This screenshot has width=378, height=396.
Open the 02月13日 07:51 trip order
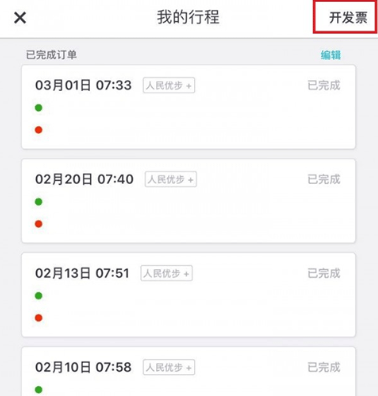189,295
